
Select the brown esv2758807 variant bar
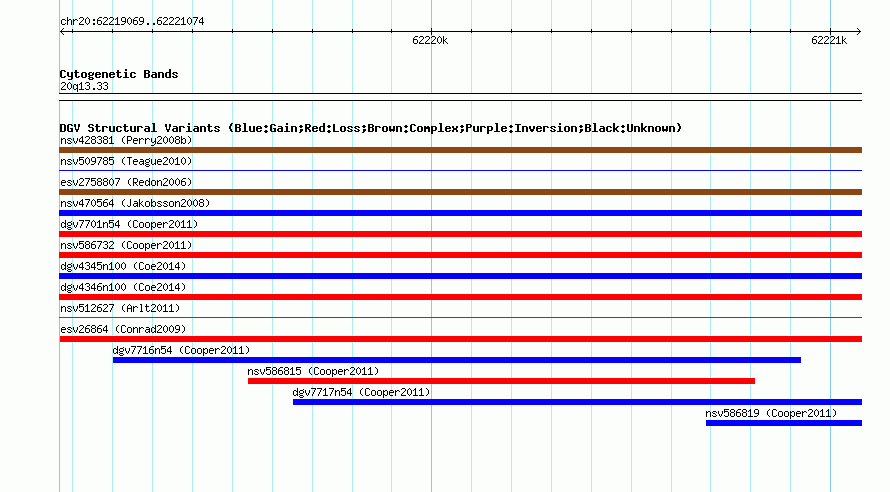pyautogui.click(x=460, y=192)
